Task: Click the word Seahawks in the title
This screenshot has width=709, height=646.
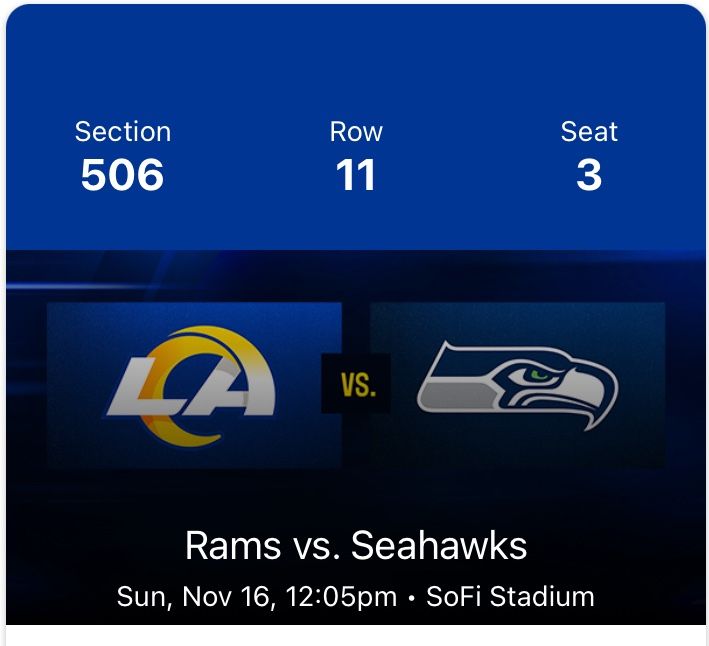Action: 439,546
